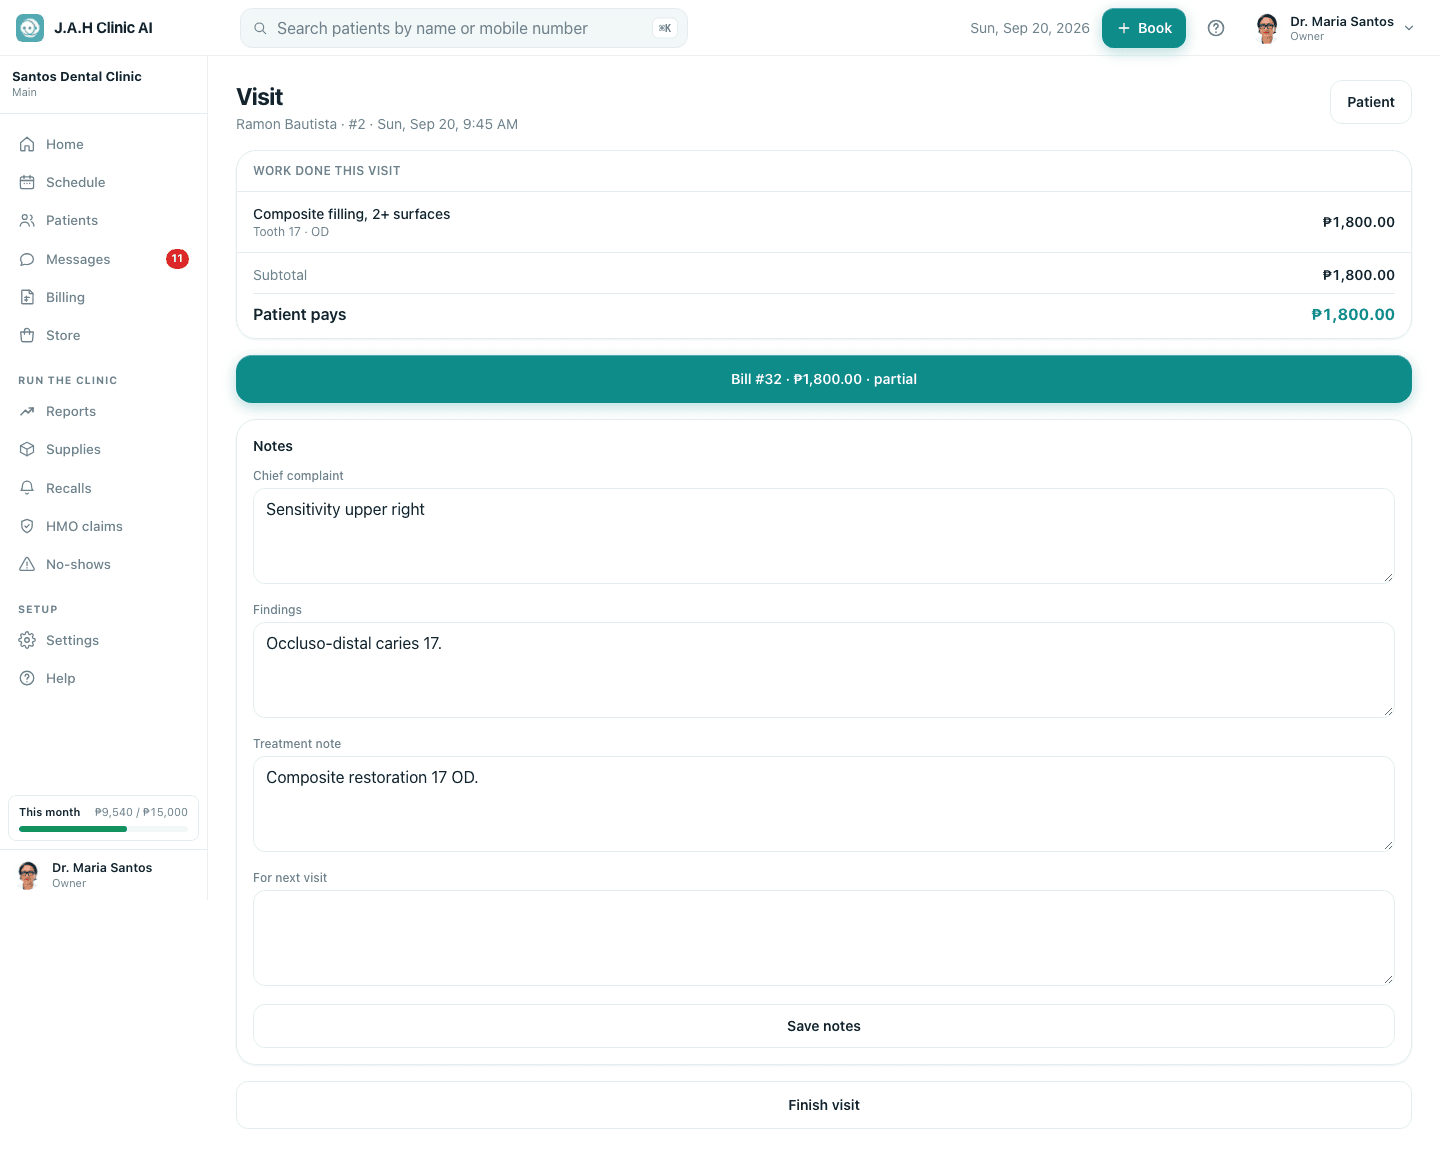The image size is (1440, 1169).
Task: Click the Billing receipt icon
Action: (x=27, y=297)
